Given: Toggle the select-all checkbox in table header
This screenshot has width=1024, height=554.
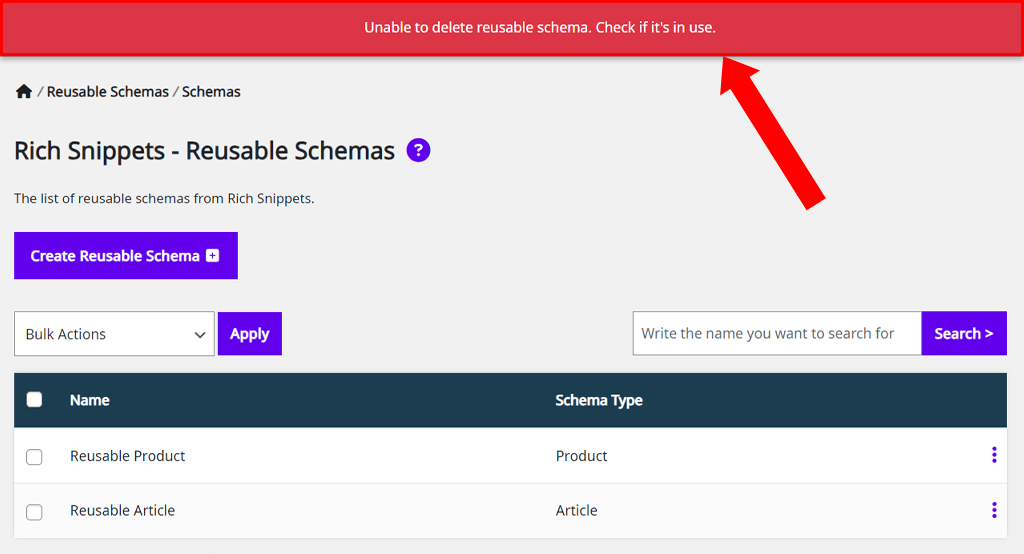Looking at the screenshot, I should (34, 399).
